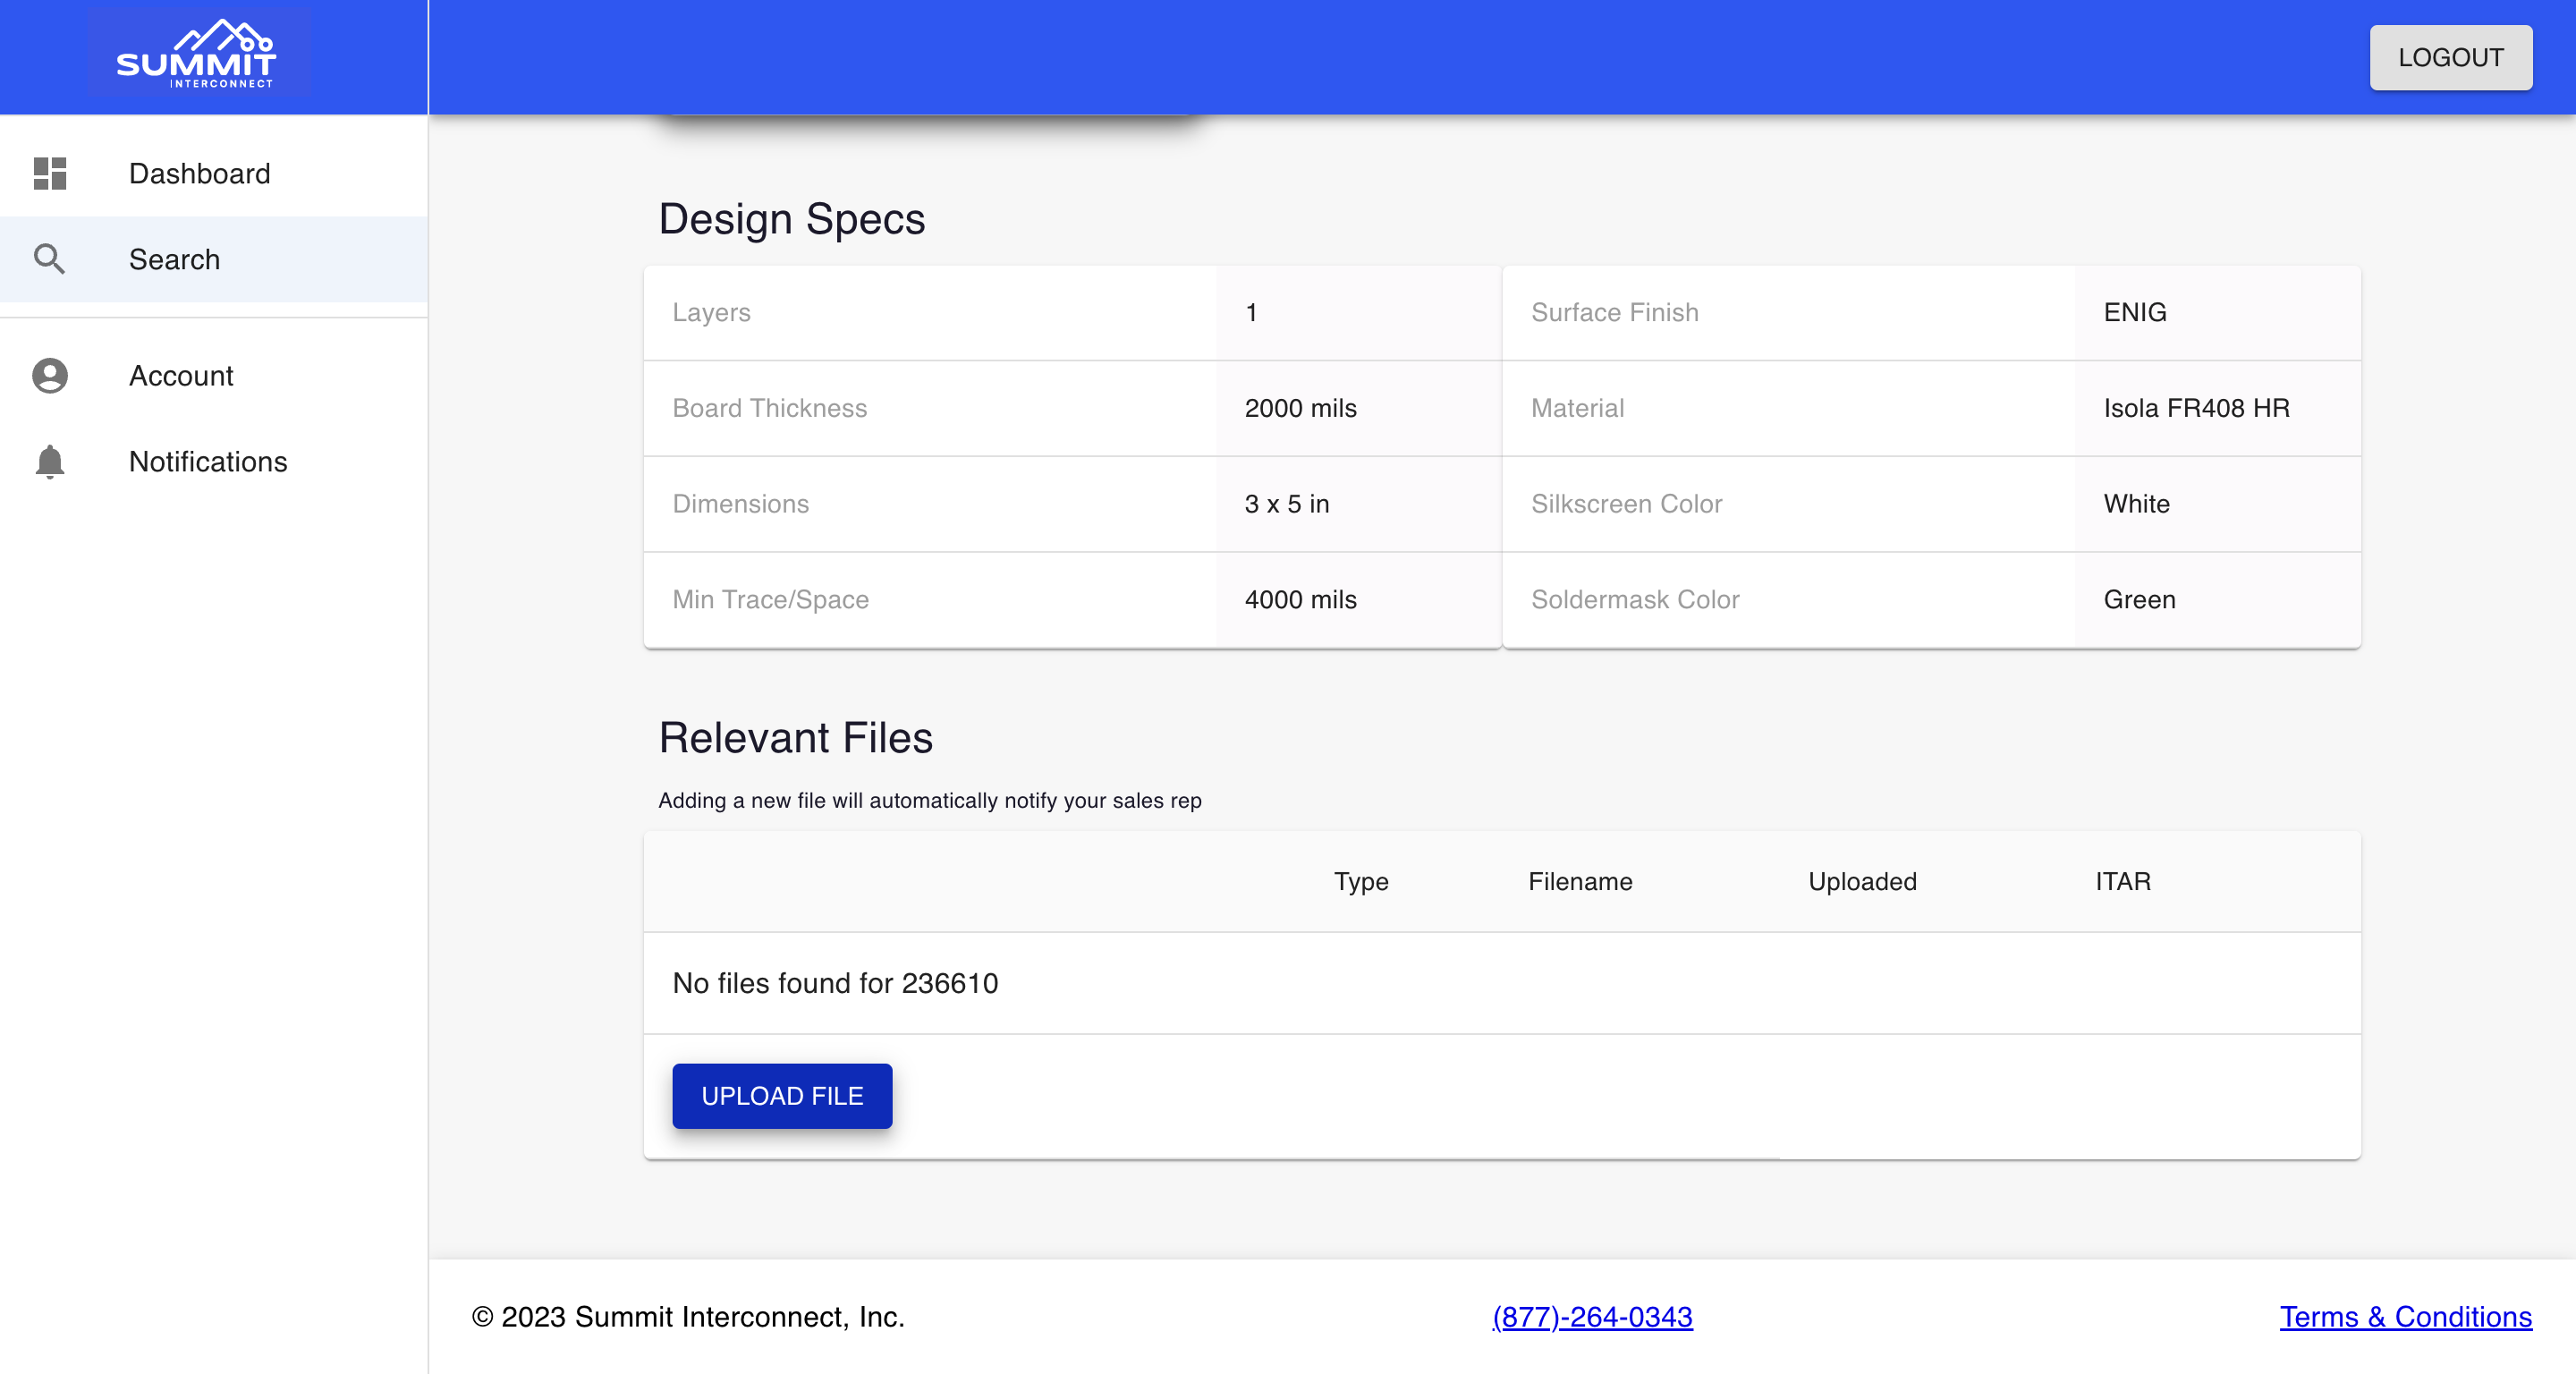
Task: Select the ENIG value
Action: (2135, 312)
